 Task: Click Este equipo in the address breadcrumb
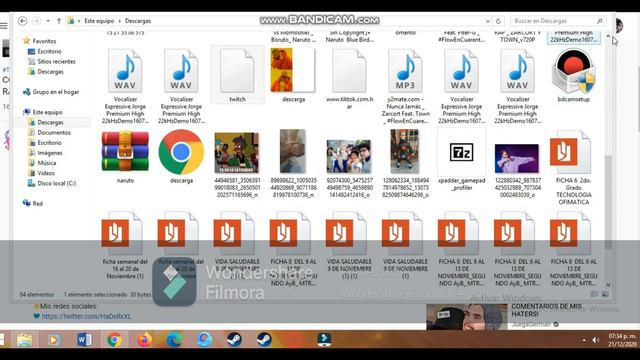click(99, 20)
